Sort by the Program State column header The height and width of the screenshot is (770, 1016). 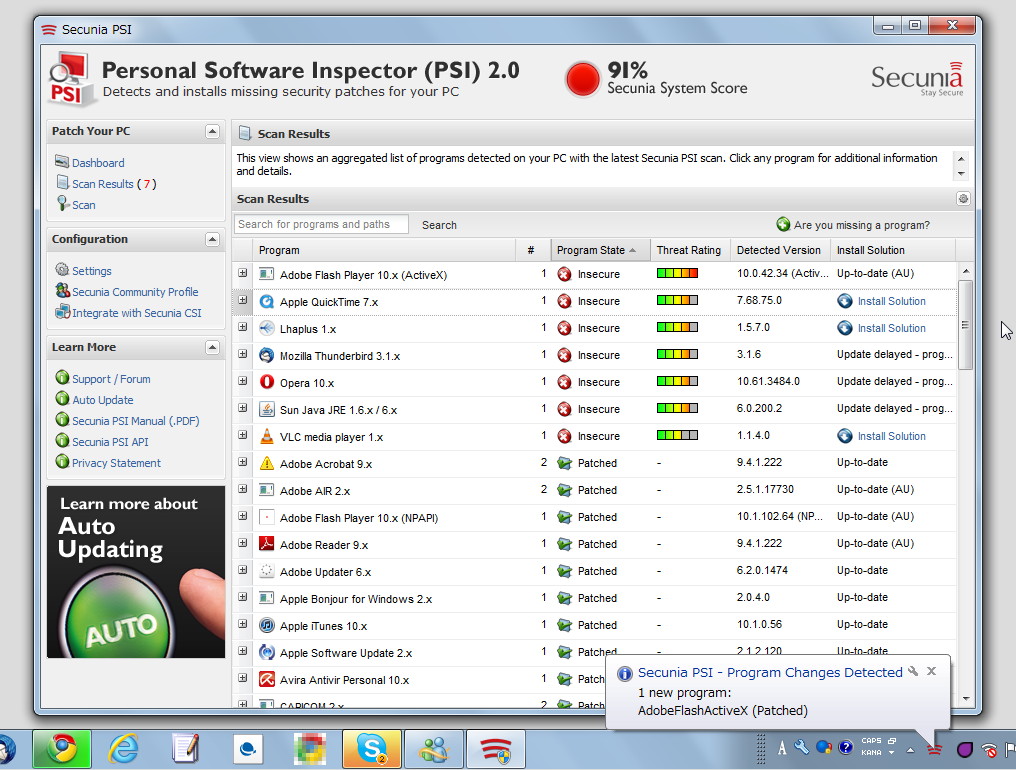(x=601, y=250)
